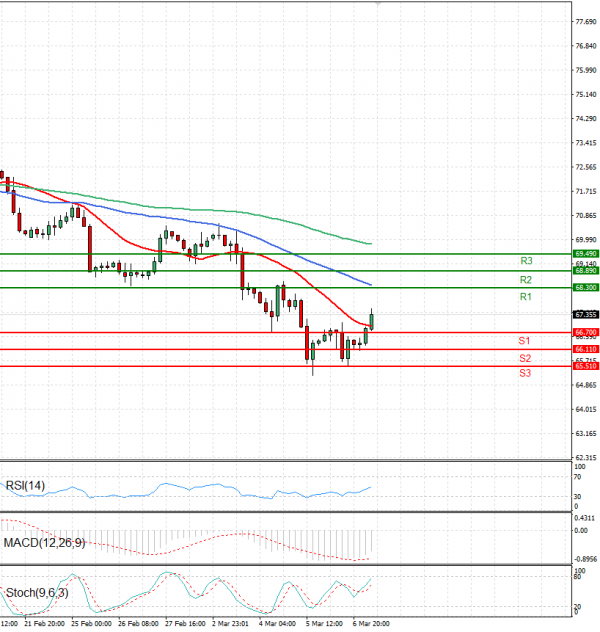Click the 69.990 price axis value
The height and width of the screenshot is (632, 600).
click(x=586, y=240)
